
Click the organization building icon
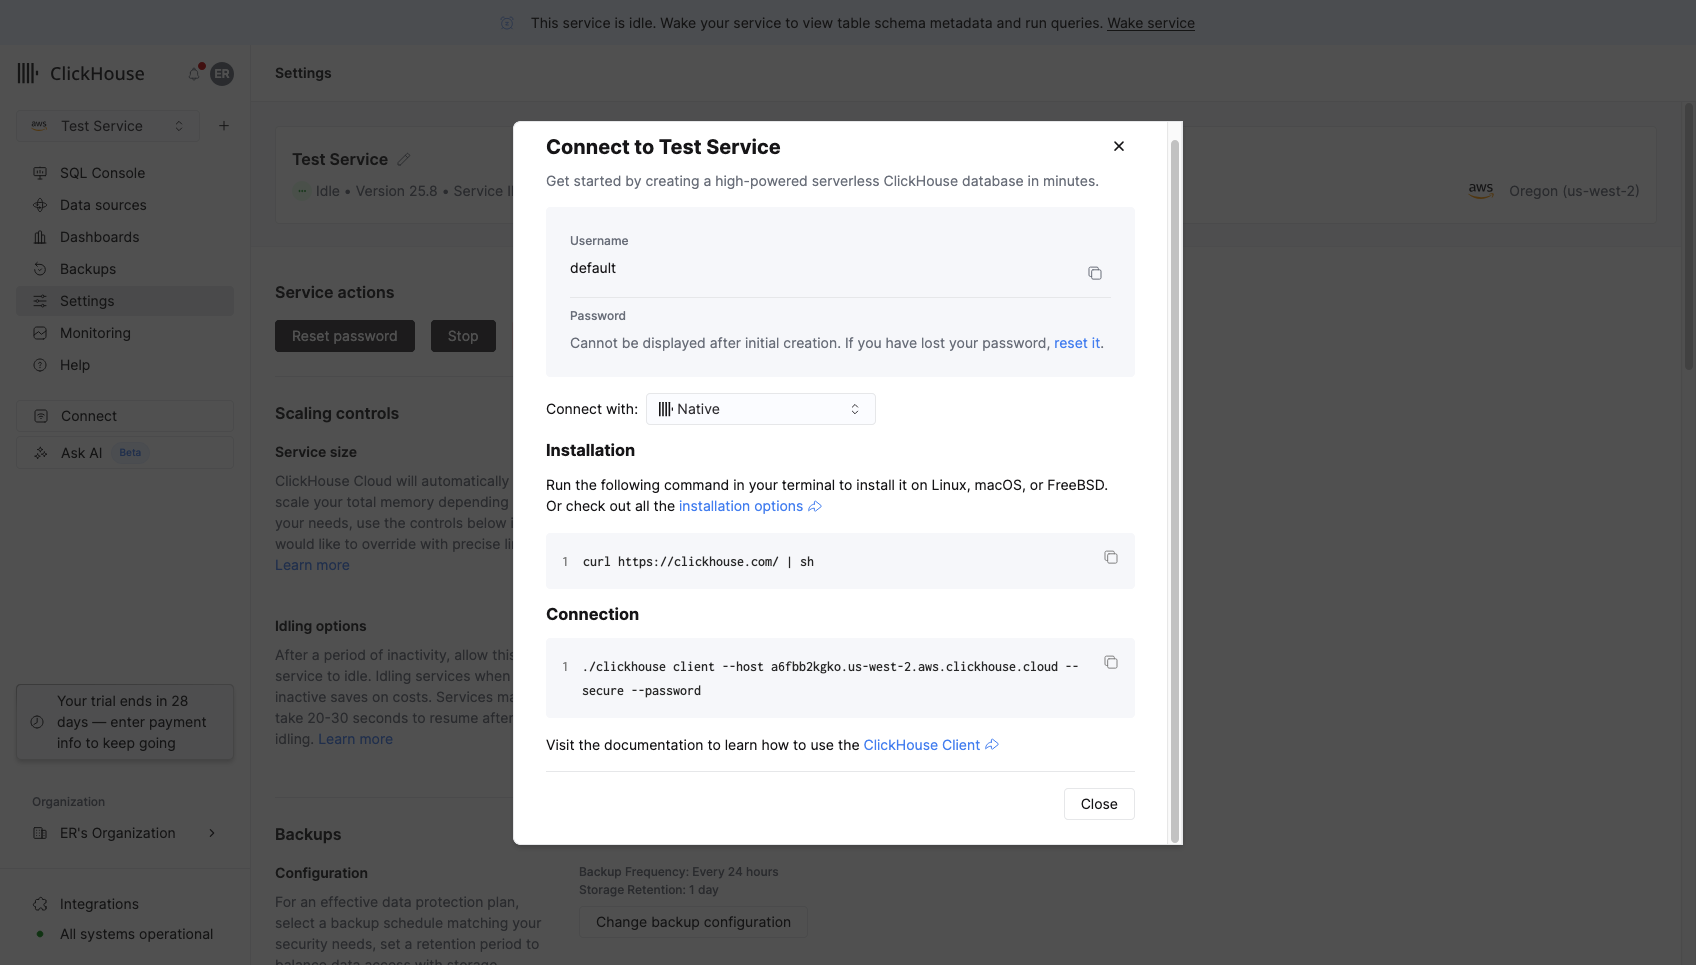click(x=40, y=833)
